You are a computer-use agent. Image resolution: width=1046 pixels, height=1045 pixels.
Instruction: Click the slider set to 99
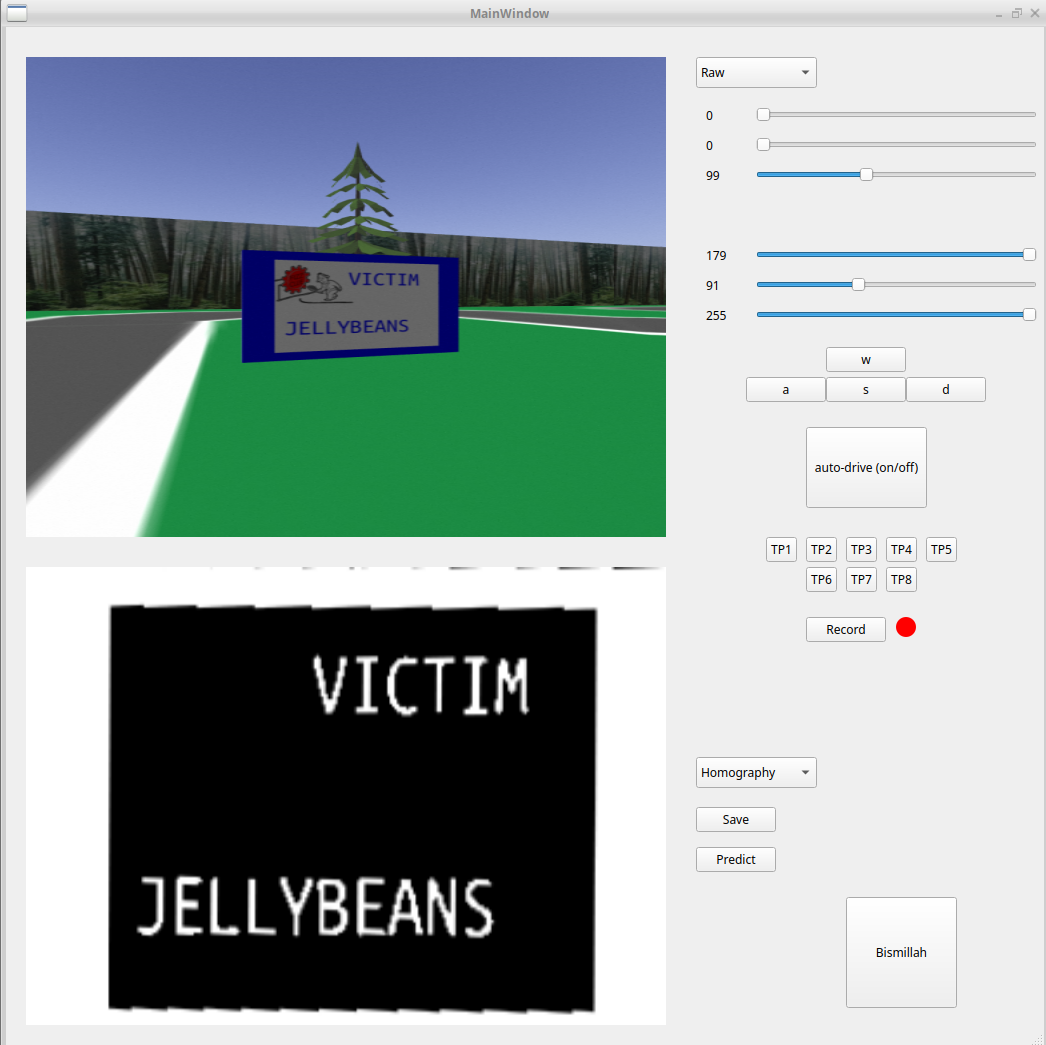[866, 174]
